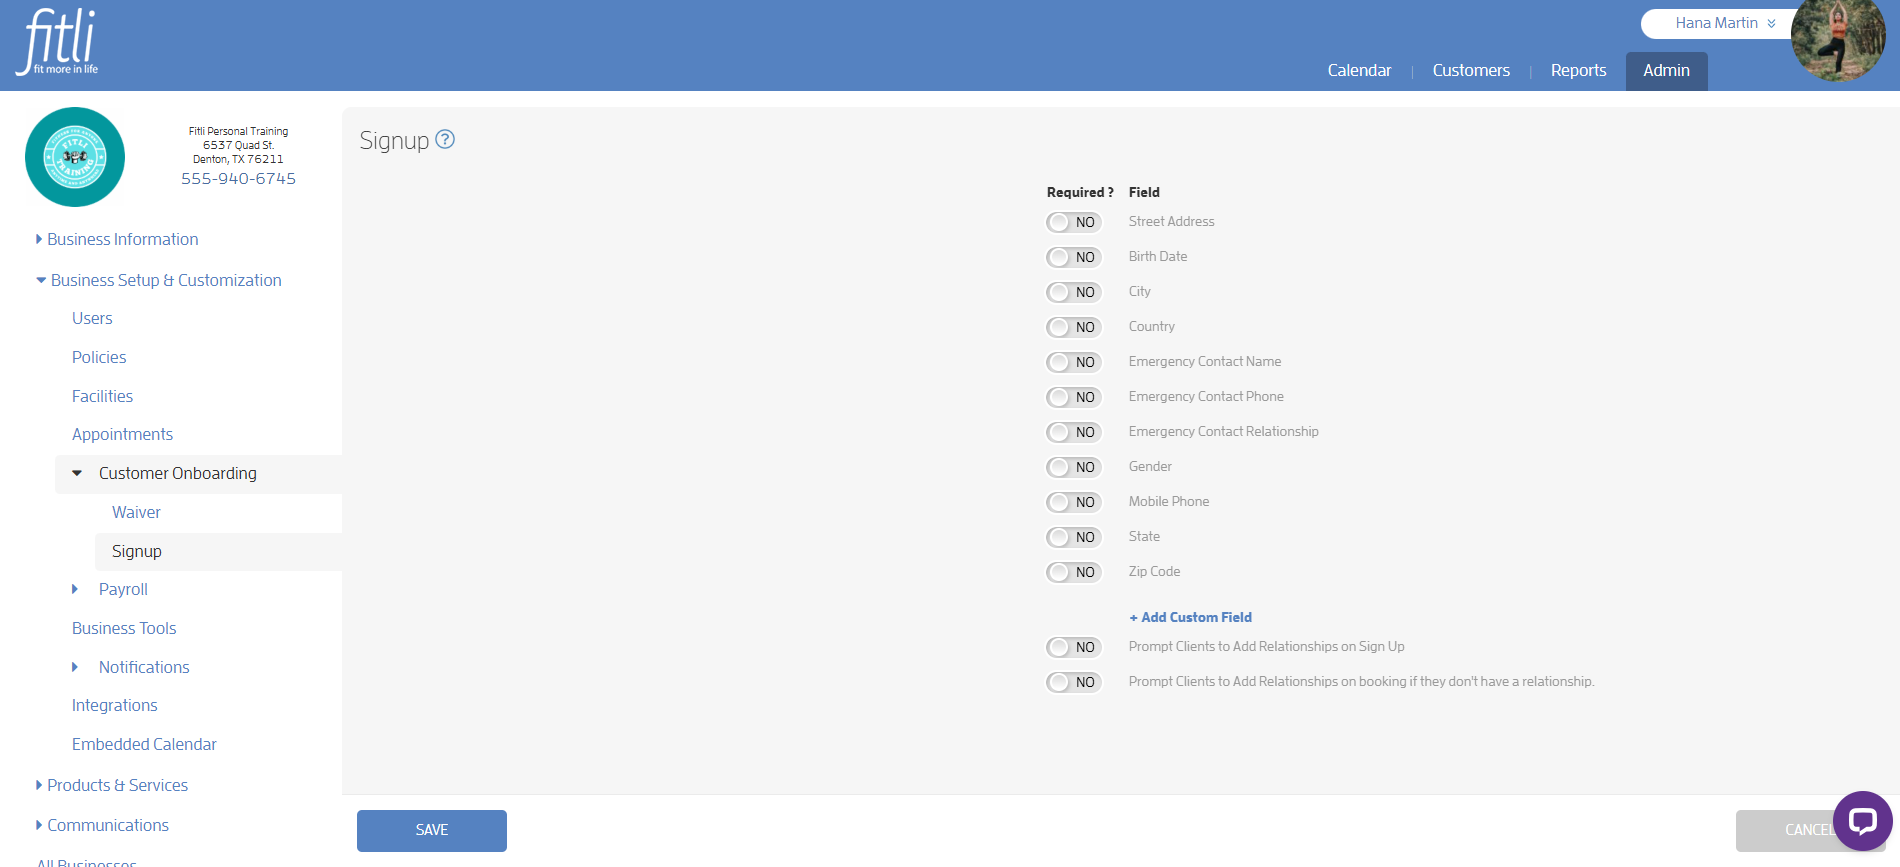Open Business Tools page
Image resolution: width=1900 pixels, height=867 pixels.
[124, 628]
